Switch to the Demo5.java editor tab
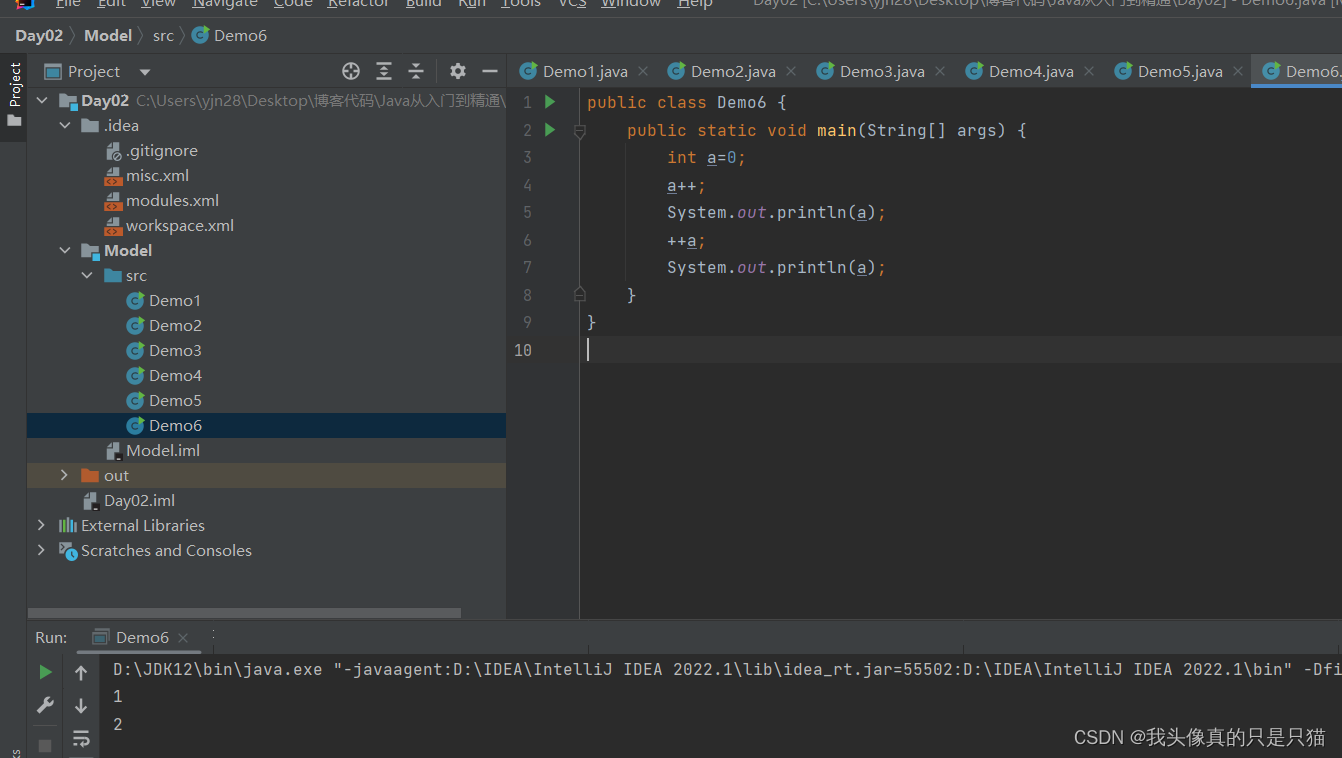 coord(1180,71)
